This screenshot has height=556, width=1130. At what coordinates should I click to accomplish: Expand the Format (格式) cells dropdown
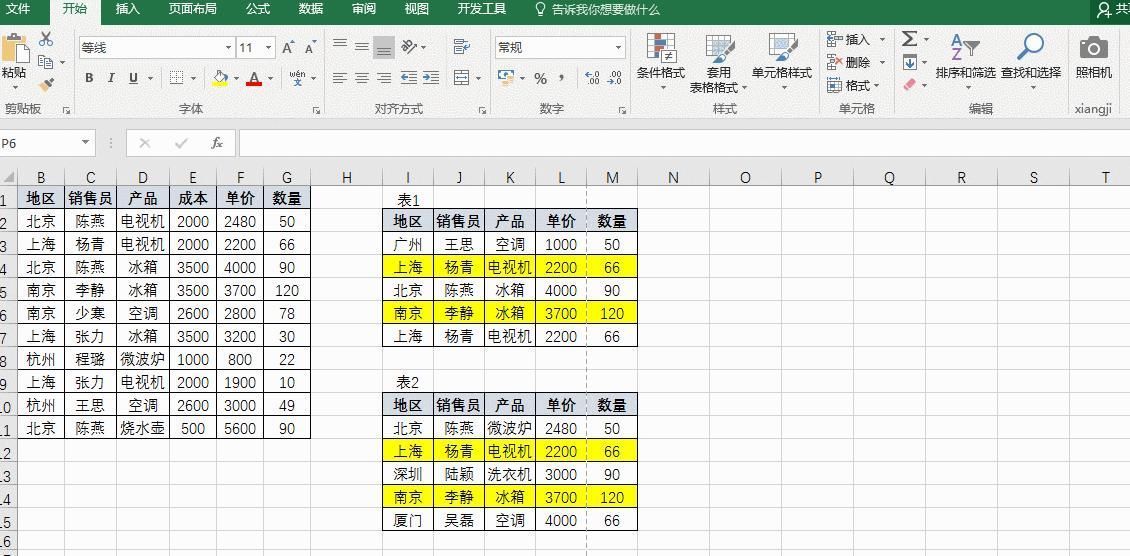(876, 86)
